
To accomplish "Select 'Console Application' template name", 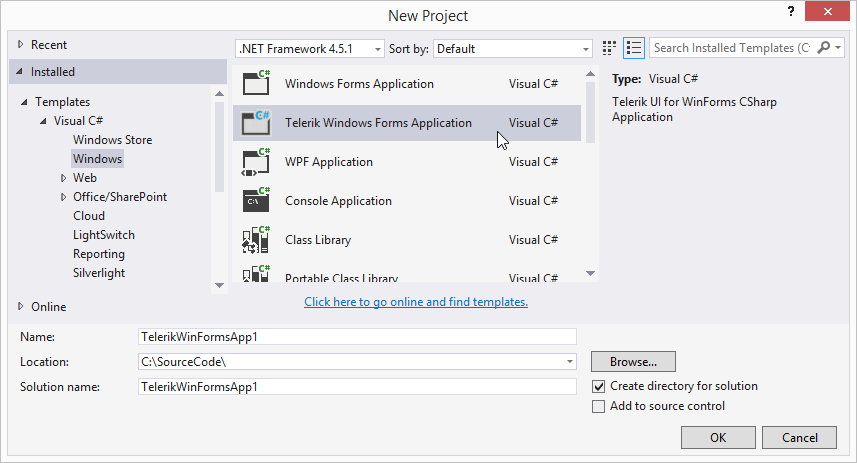I will click(338, 201).
